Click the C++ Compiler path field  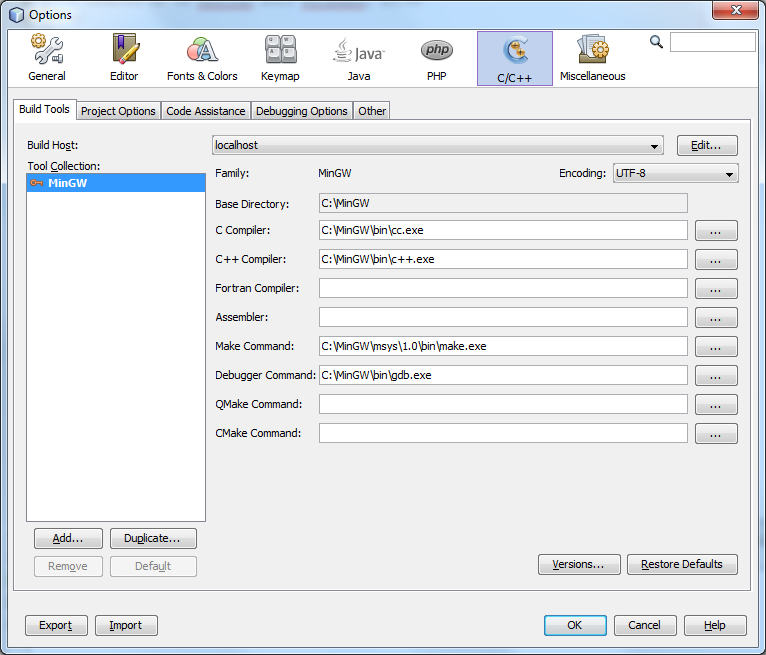[503, 259]
